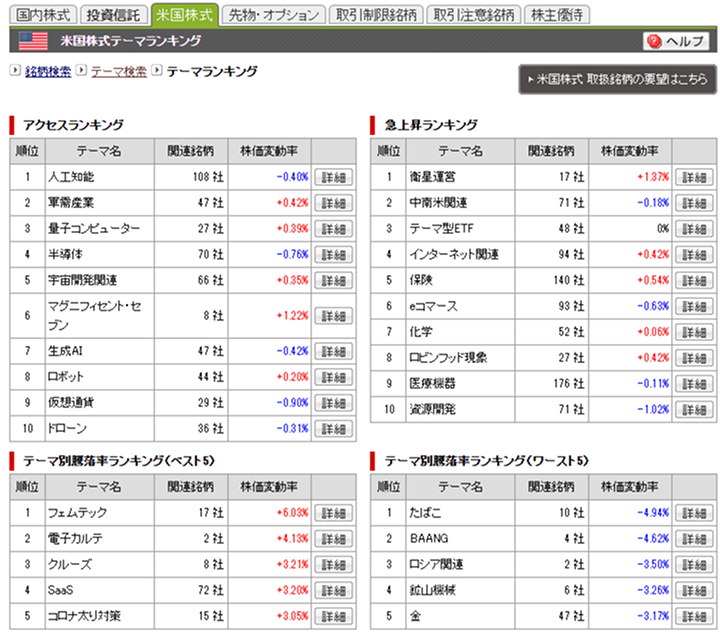Open 詳細 for 中南米関連 theme
720x641 pixels.
tap(694, 203)
